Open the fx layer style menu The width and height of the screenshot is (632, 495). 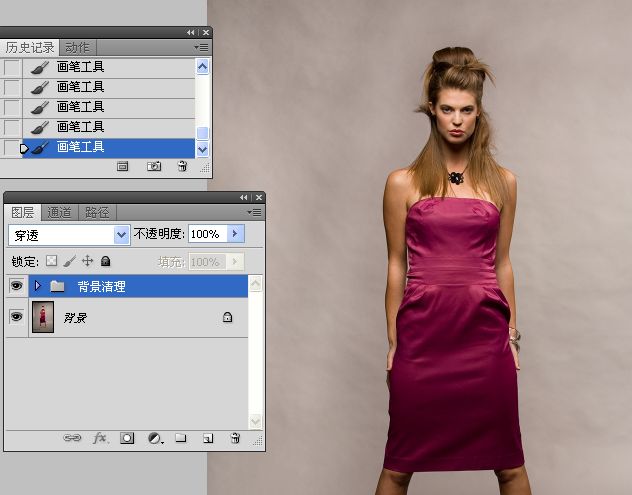pyautogui.click(x=100, y=438)
